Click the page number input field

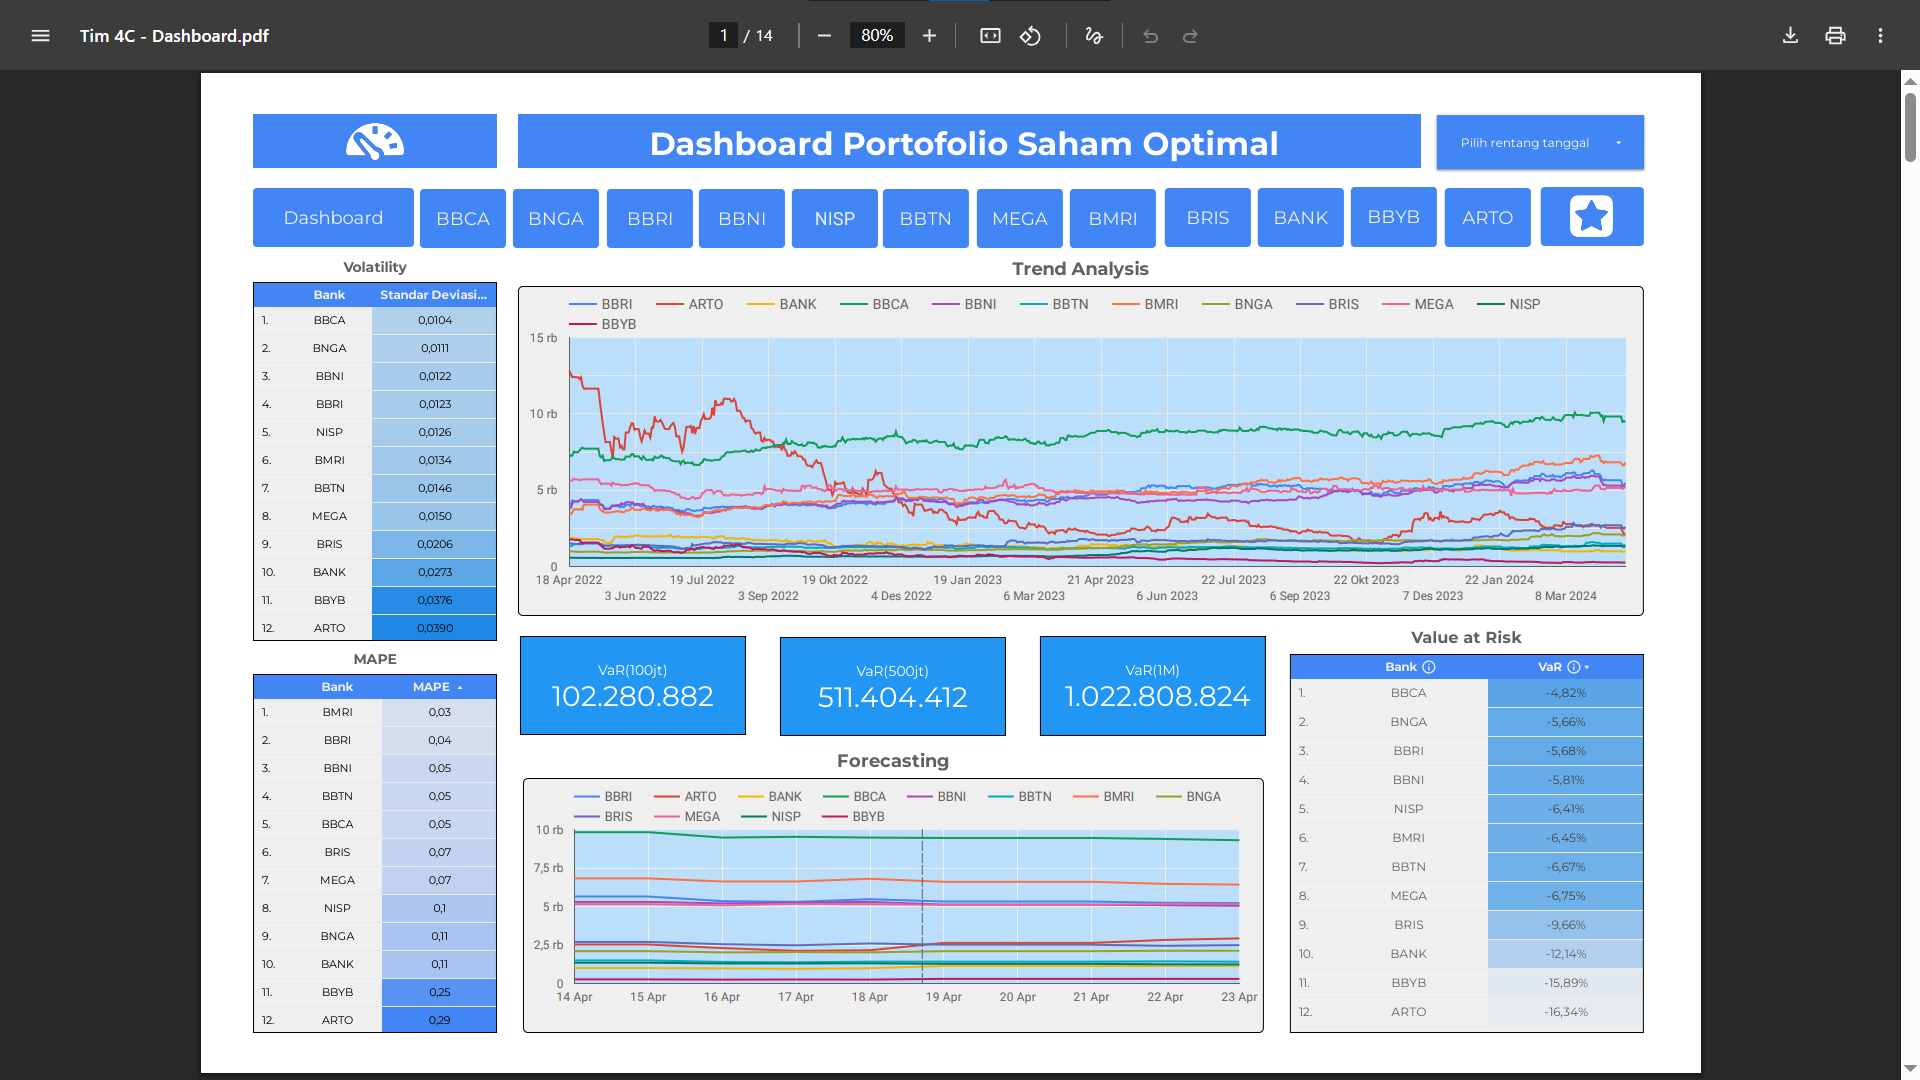coord(723,36)
